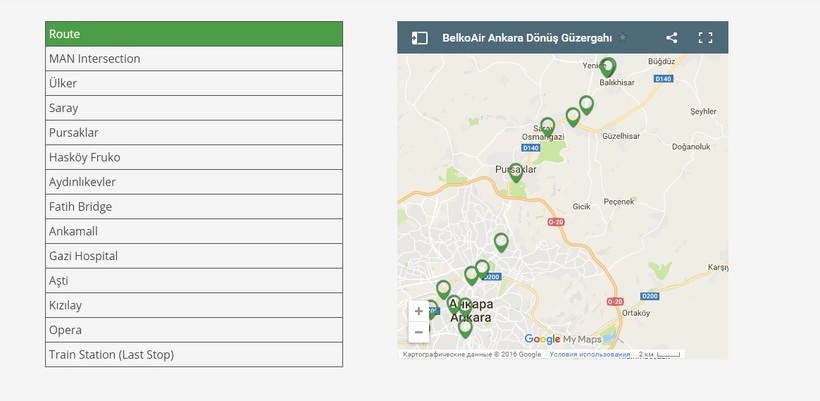
Task: Select Gazi Hospital in the route table
Action: pos(194,256)
